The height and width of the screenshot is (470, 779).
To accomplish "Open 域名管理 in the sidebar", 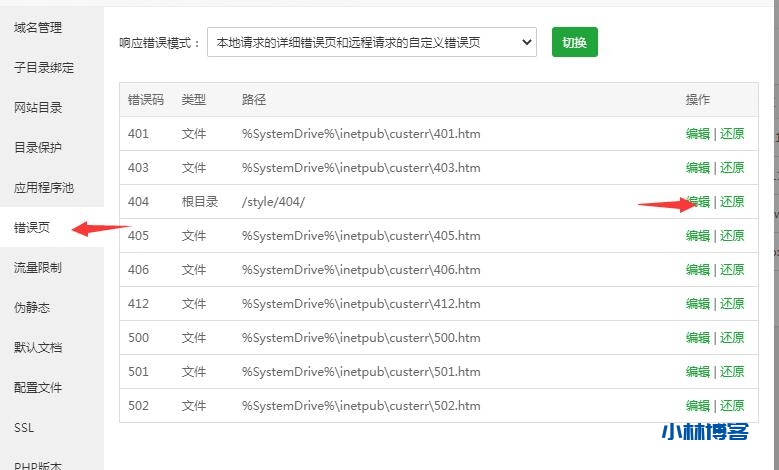I will click(38, 27).
